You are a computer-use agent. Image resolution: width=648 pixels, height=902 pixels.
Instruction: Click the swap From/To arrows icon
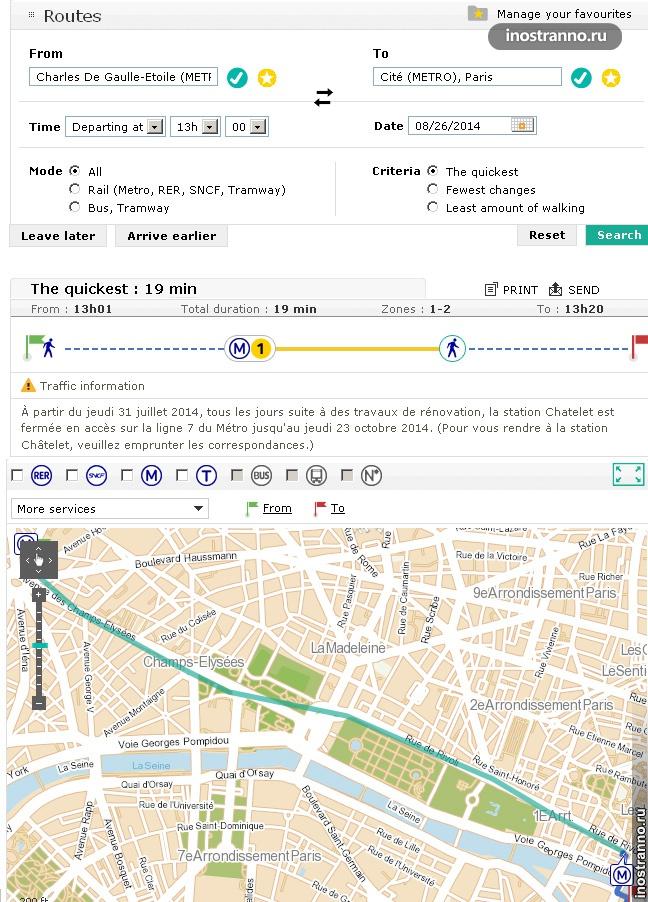tap(323, 97)
